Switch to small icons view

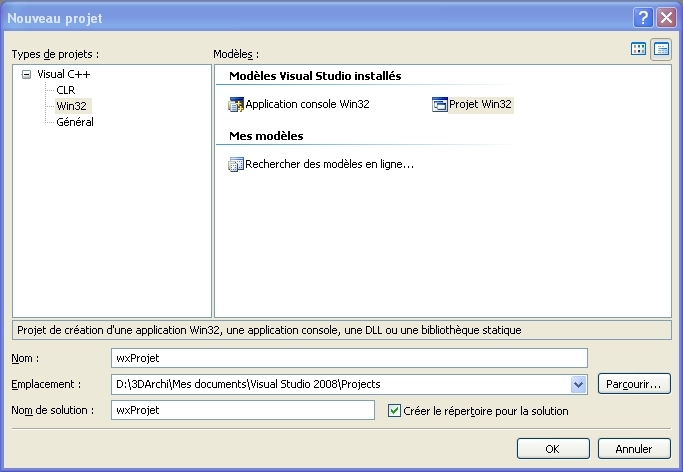click(x=660, y=49)
